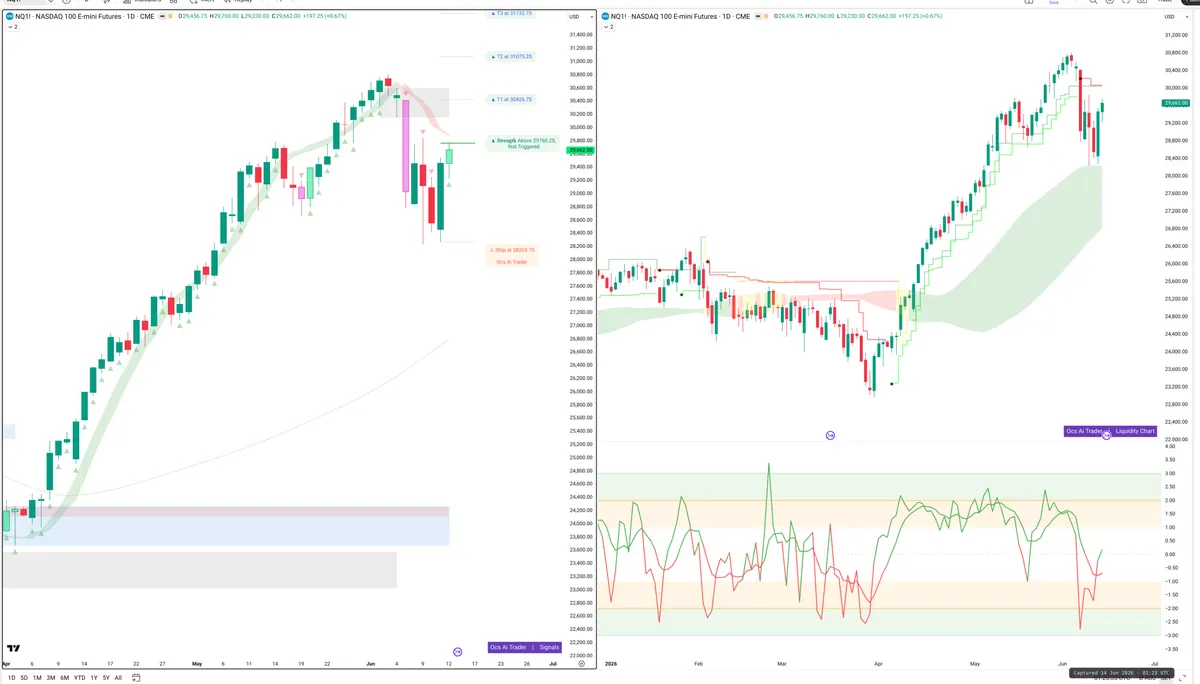
Task: Click 31,200.00 price on right chart axis
Action: click(1176, 35)
